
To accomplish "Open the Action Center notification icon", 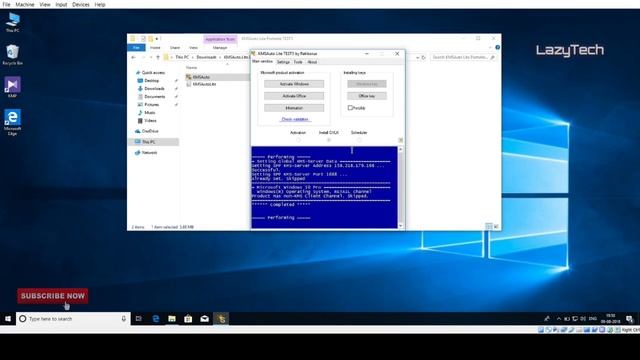I will coord(630,319).
